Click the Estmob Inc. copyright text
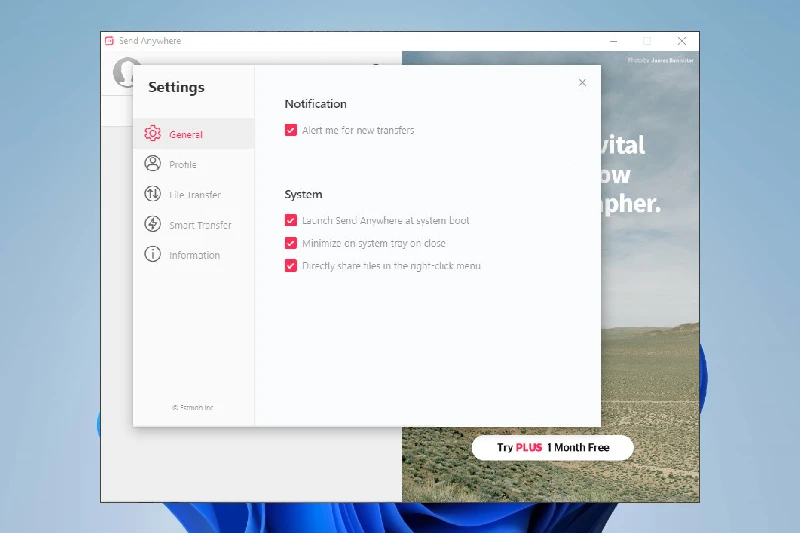This screenshot has width=800, height=533. coord(193,408)
